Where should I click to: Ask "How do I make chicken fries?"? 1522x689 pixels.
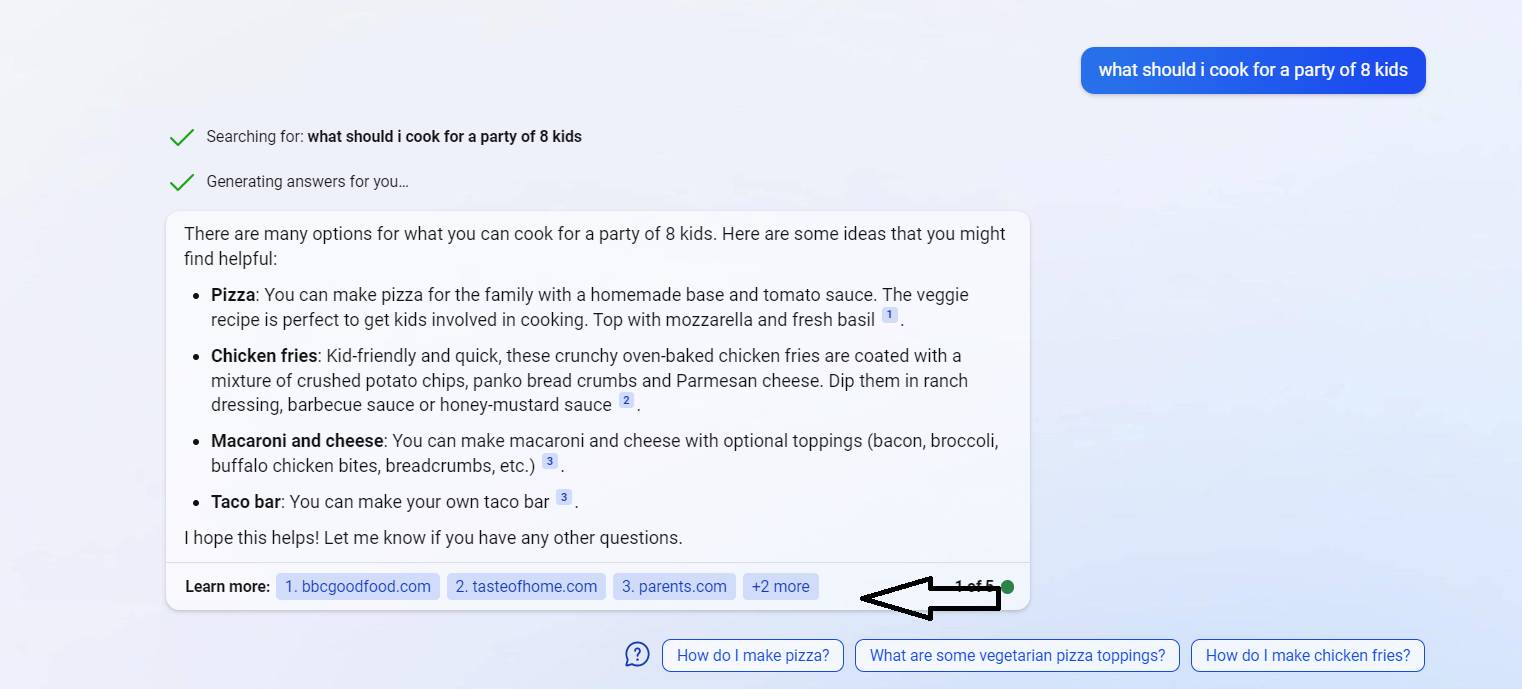coord(1307,656)
